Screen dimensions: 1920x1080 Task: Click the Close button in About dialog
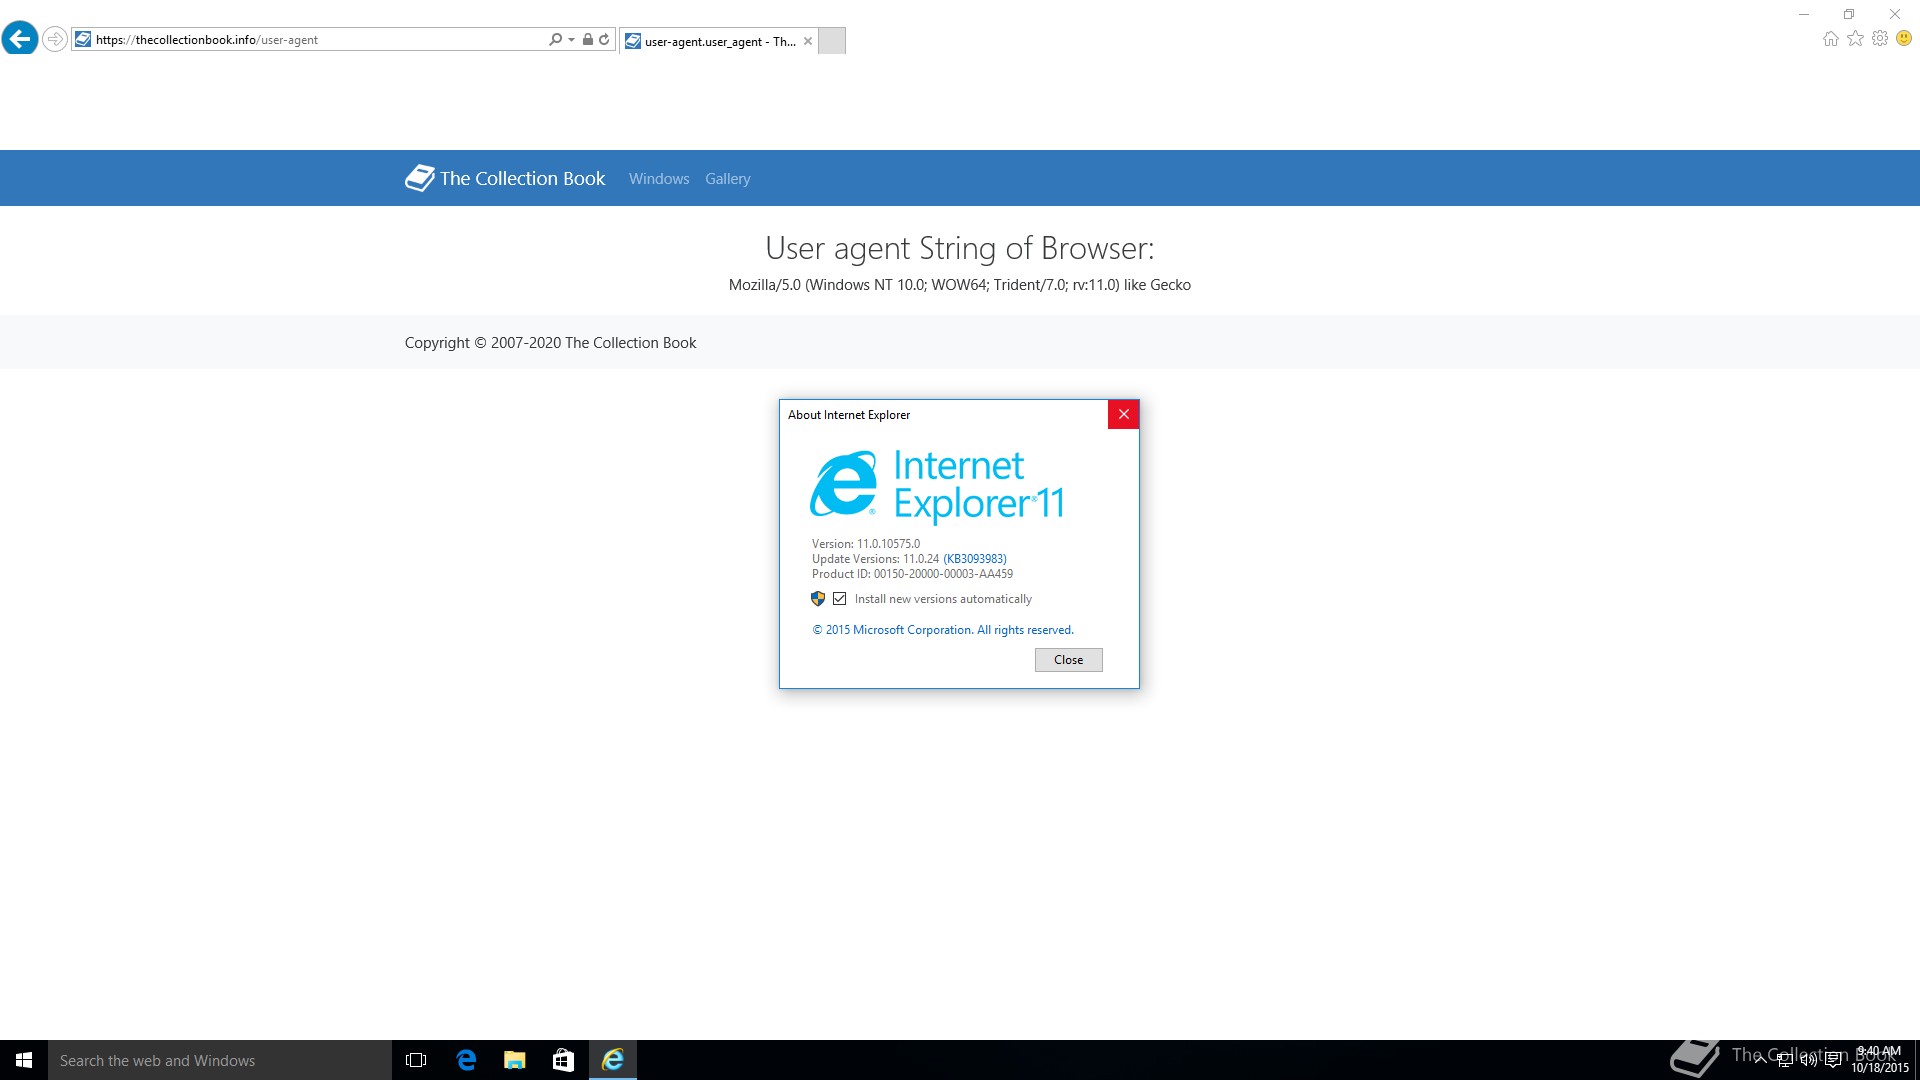(1068, 660)
